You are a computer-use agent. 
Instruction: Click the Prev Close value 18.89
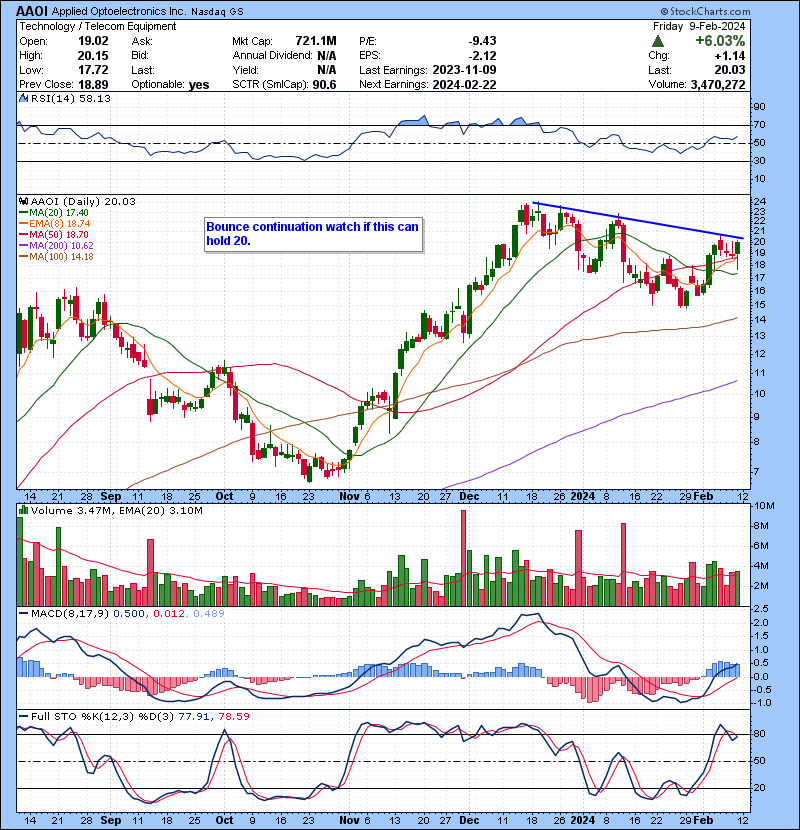[93, 85]
